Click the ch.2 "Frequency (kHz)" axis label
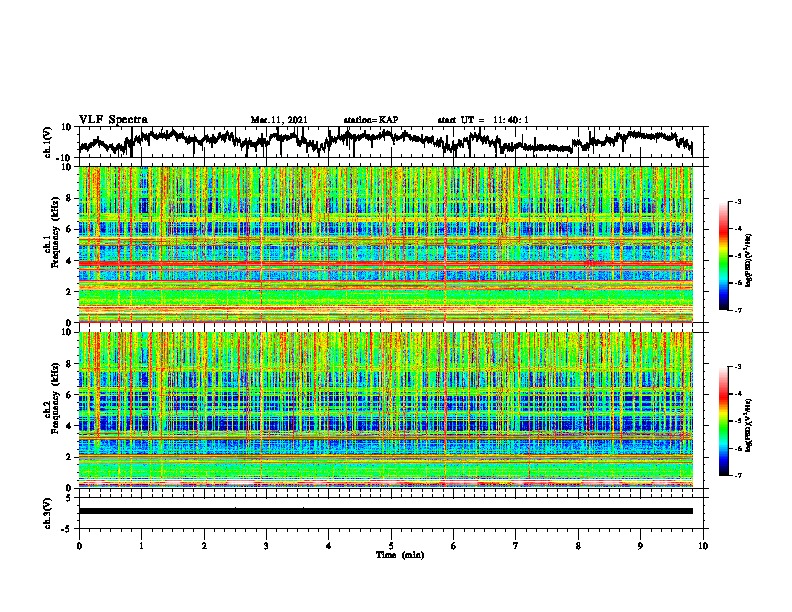The height and width of the screenshot is (612, 792). click(x=55, y=398)
